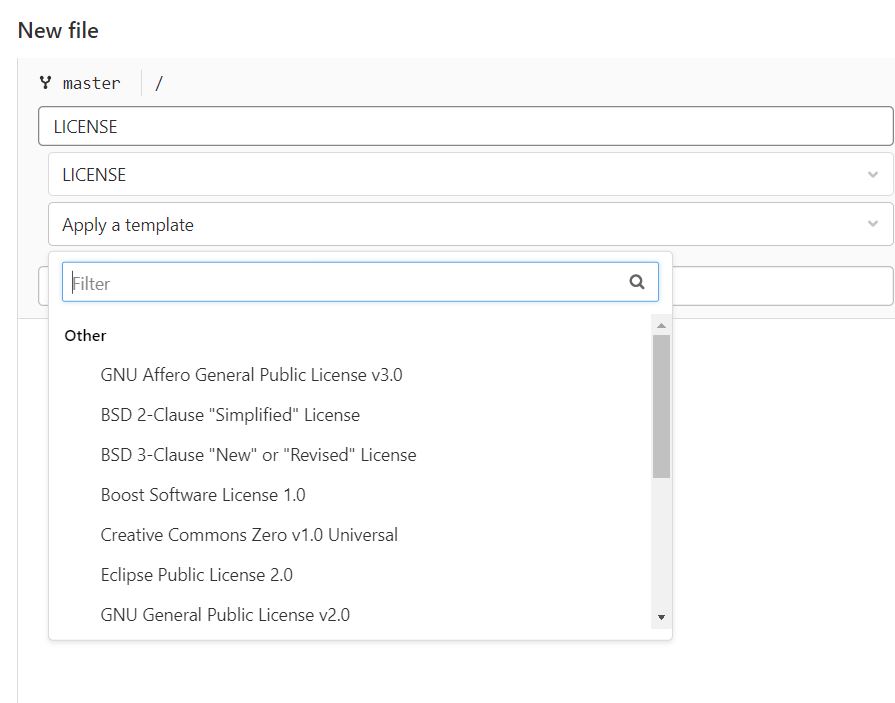The image size is (895, 703).
Task: Click the Other section header
Action: point(85,336)
